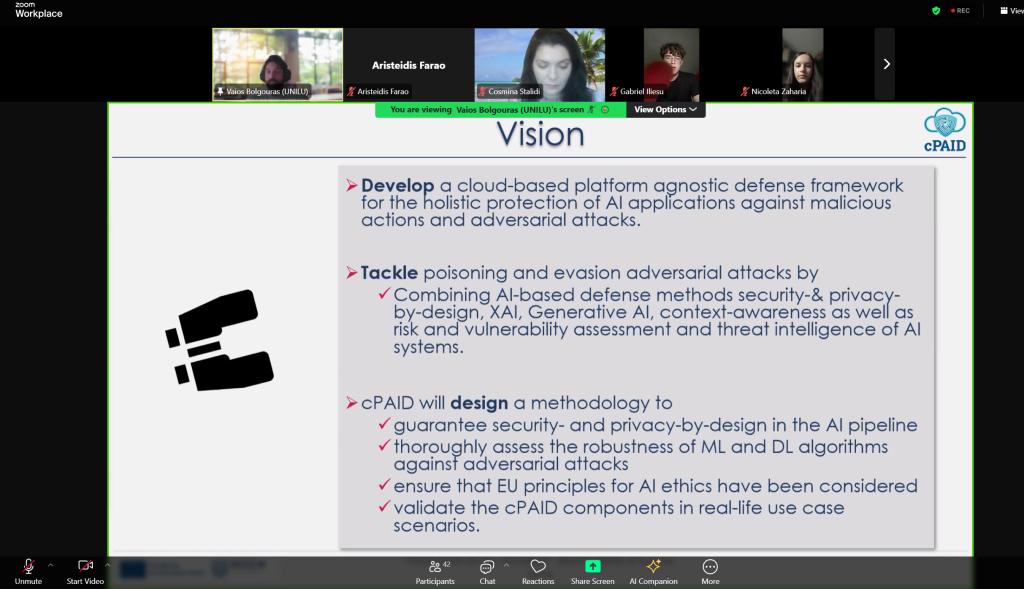Expand video options arrow beside Start Video
Image resolution: width=1024 pixels, height=589 pixels.
point(108,565)
